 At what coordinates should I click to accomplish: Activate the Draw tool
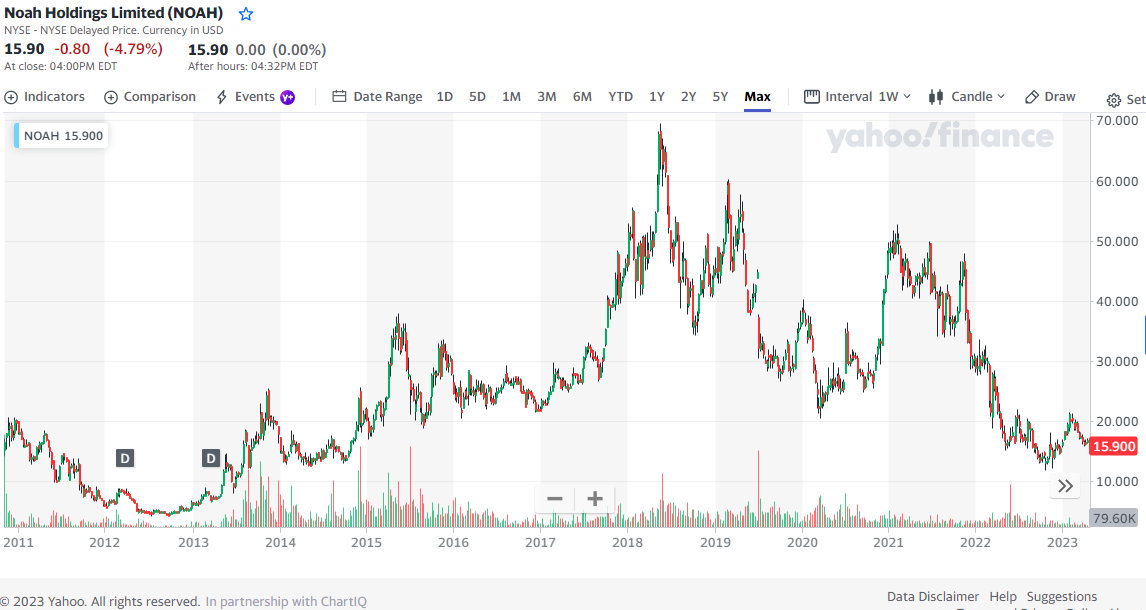(x=1050, y=96)
